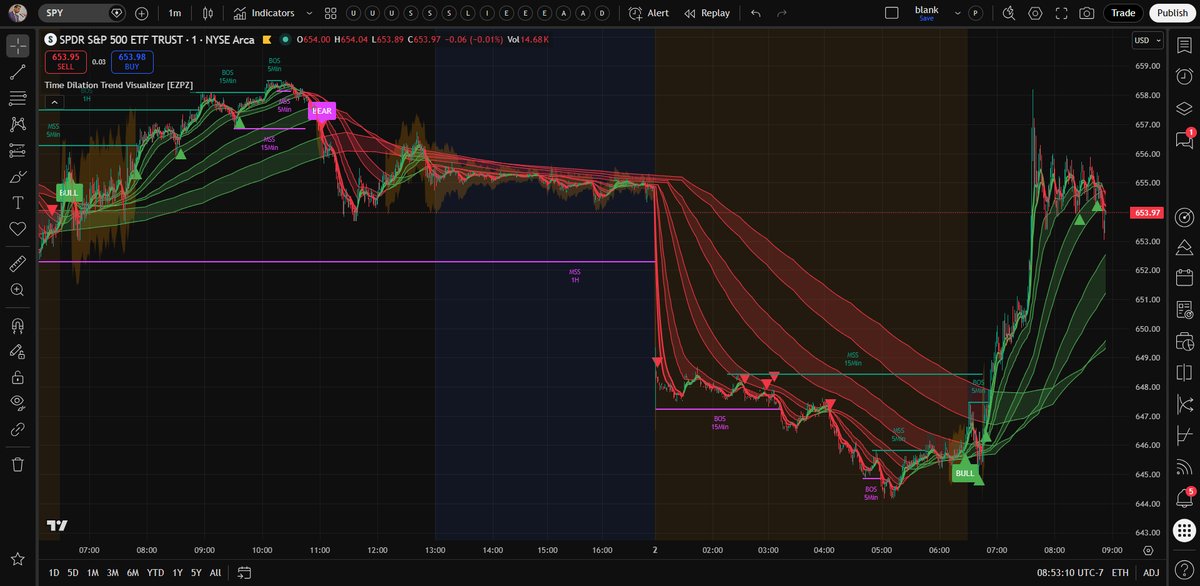The image size is (1200, 586).
Task: Open favorites toolbar star at bottom left
Action: click(x=17, y=558)
